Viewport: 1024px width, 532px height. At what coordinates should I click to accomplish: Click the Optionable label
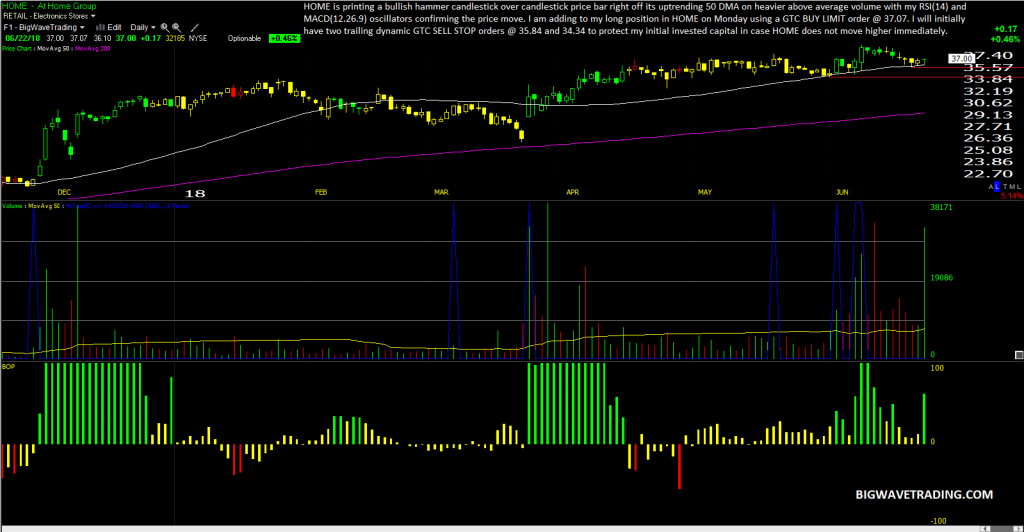(244, 39)
